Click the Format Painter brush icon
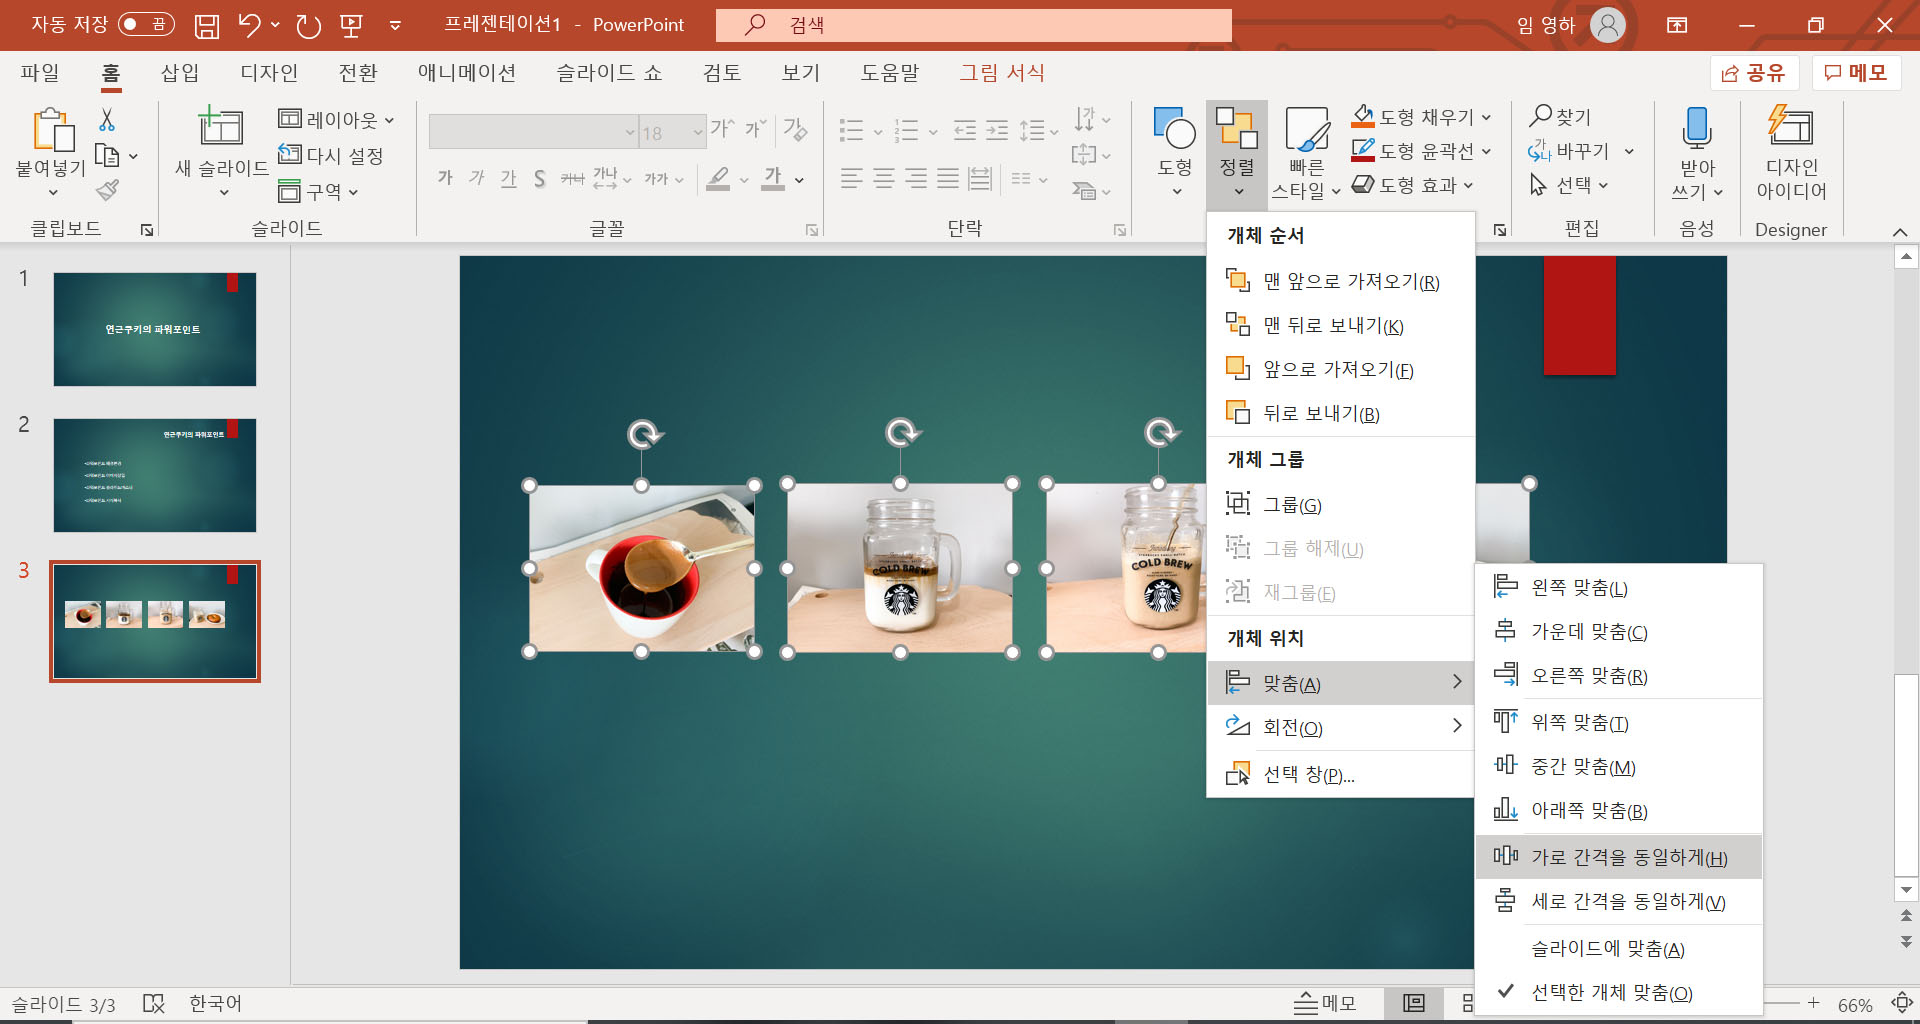Screen dimensions: 1920x1024 [107, 190]
